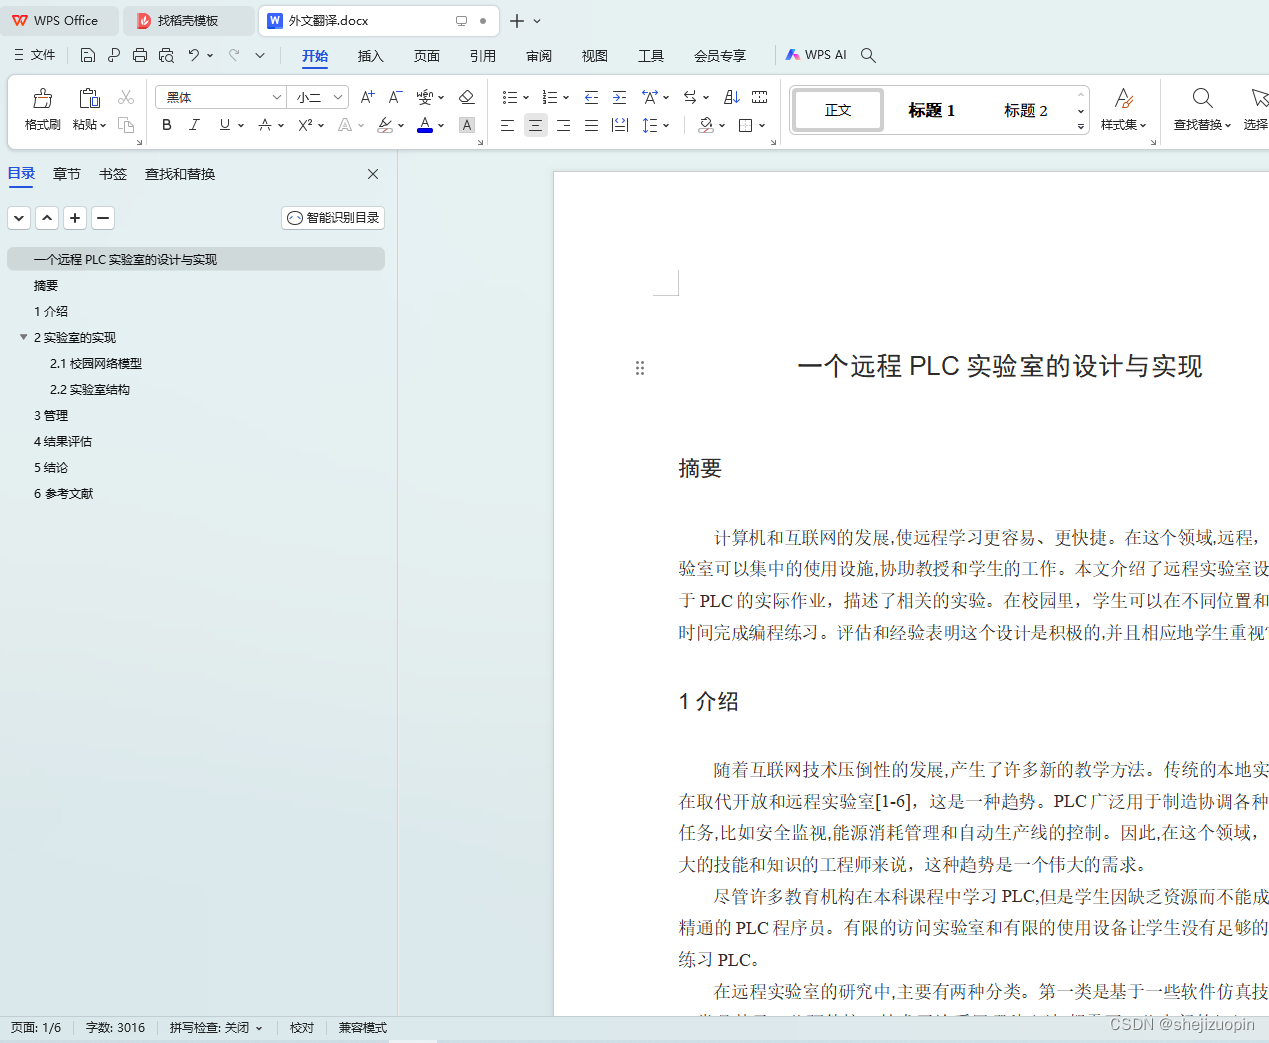
Task: Close the navigation pane with X
Action: pyautogui.click(x=373, y=174)
